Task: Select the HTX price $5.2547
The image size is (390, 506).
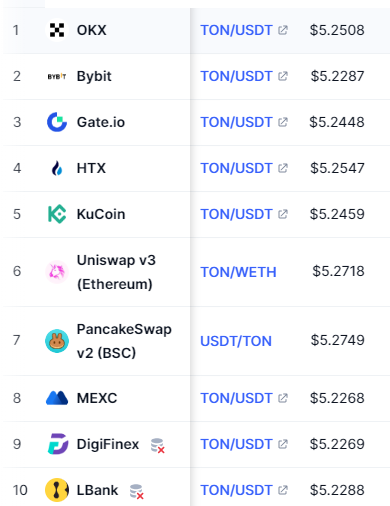Action: (337, 168)
